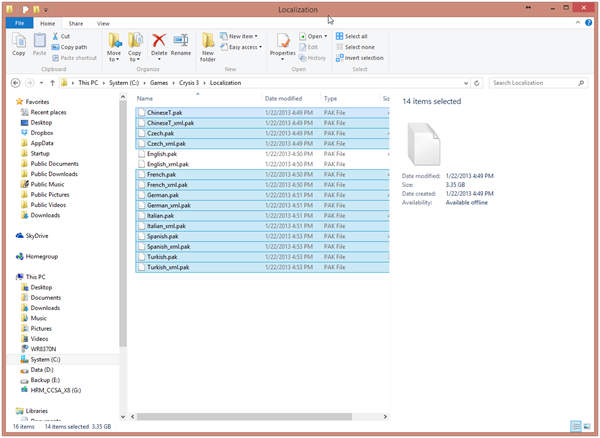This screenshot has height=438, width=600.
Task: Open the New item dropdown
Action: pyautogui.click(x=239, y=36)
